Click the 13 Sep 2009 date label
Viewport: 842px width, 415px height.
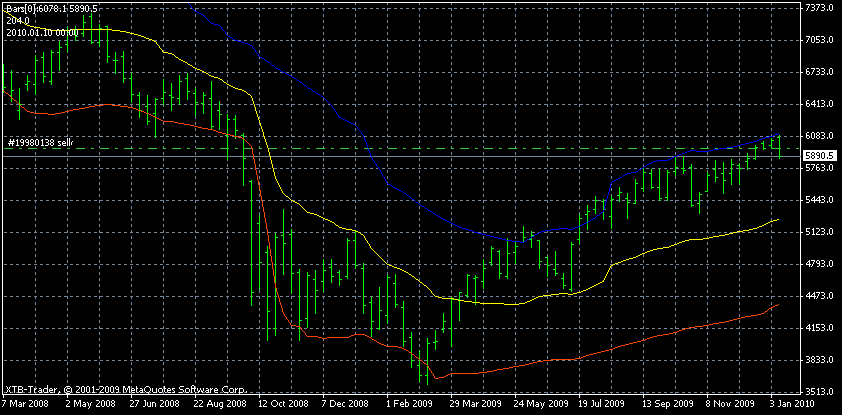(668, 403)
